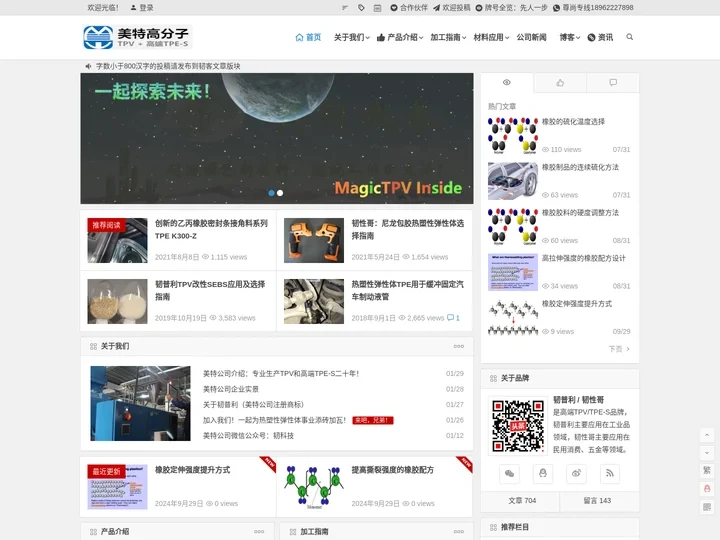This screenshot has width=720, height=540.
Task: Expand the 产品介绍 navigation dropdown
Action: pos(400,37)
